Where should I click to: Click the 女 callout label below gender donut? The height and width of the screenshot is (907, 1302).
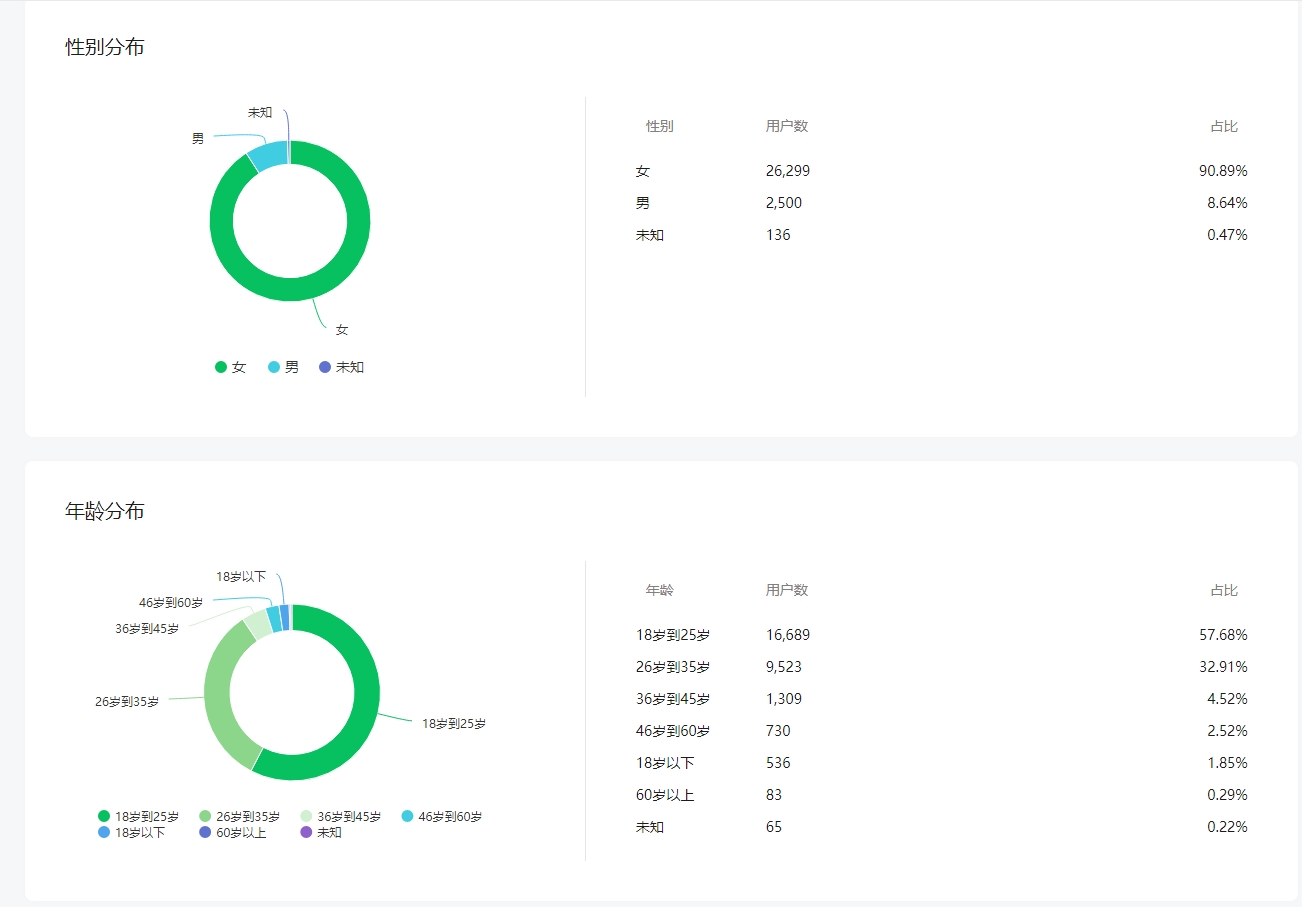coord(342,329)
